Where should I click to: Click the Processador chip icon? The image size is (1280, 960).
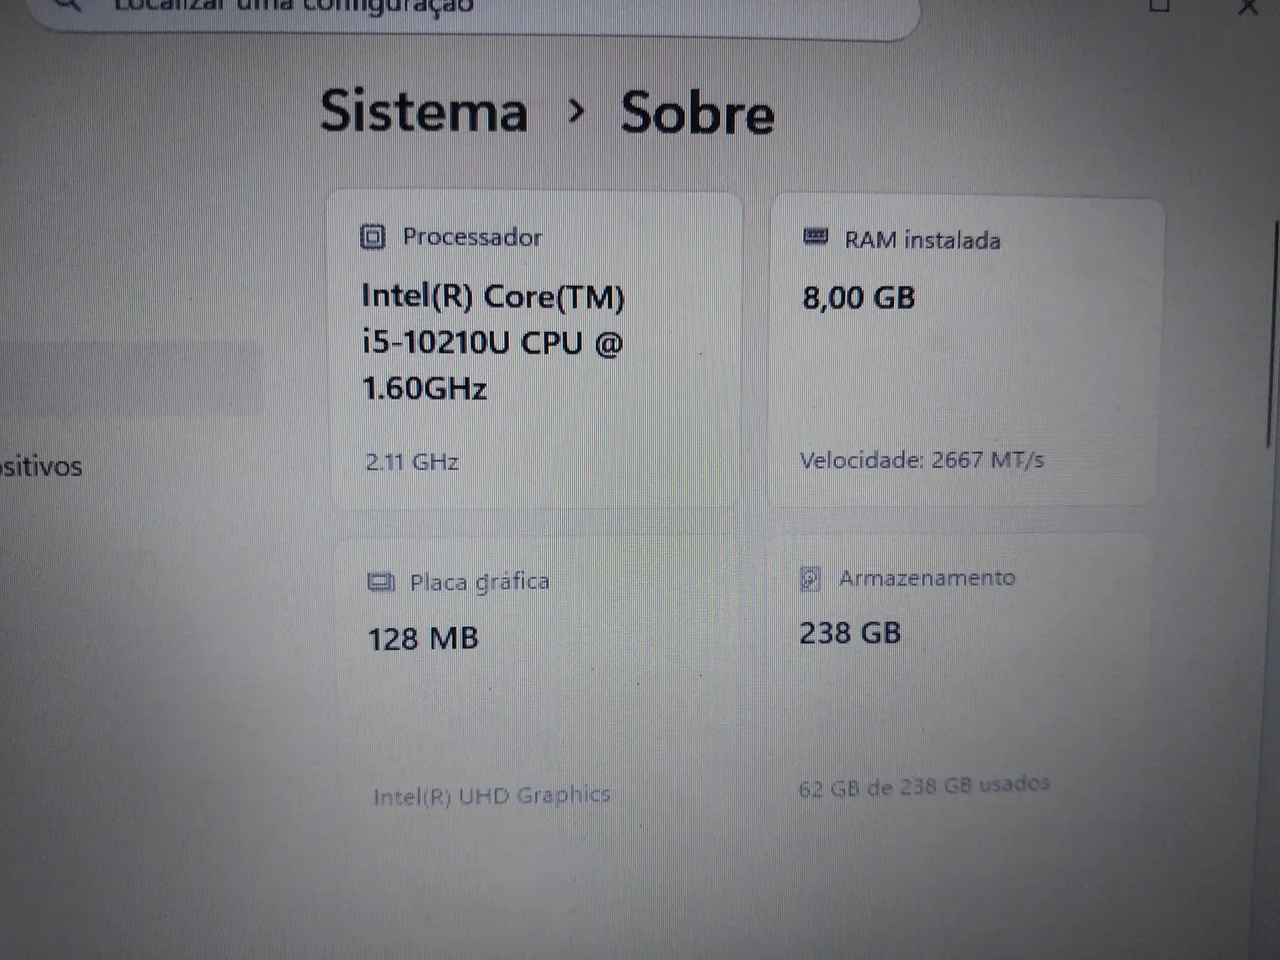(x=372, y=237)
